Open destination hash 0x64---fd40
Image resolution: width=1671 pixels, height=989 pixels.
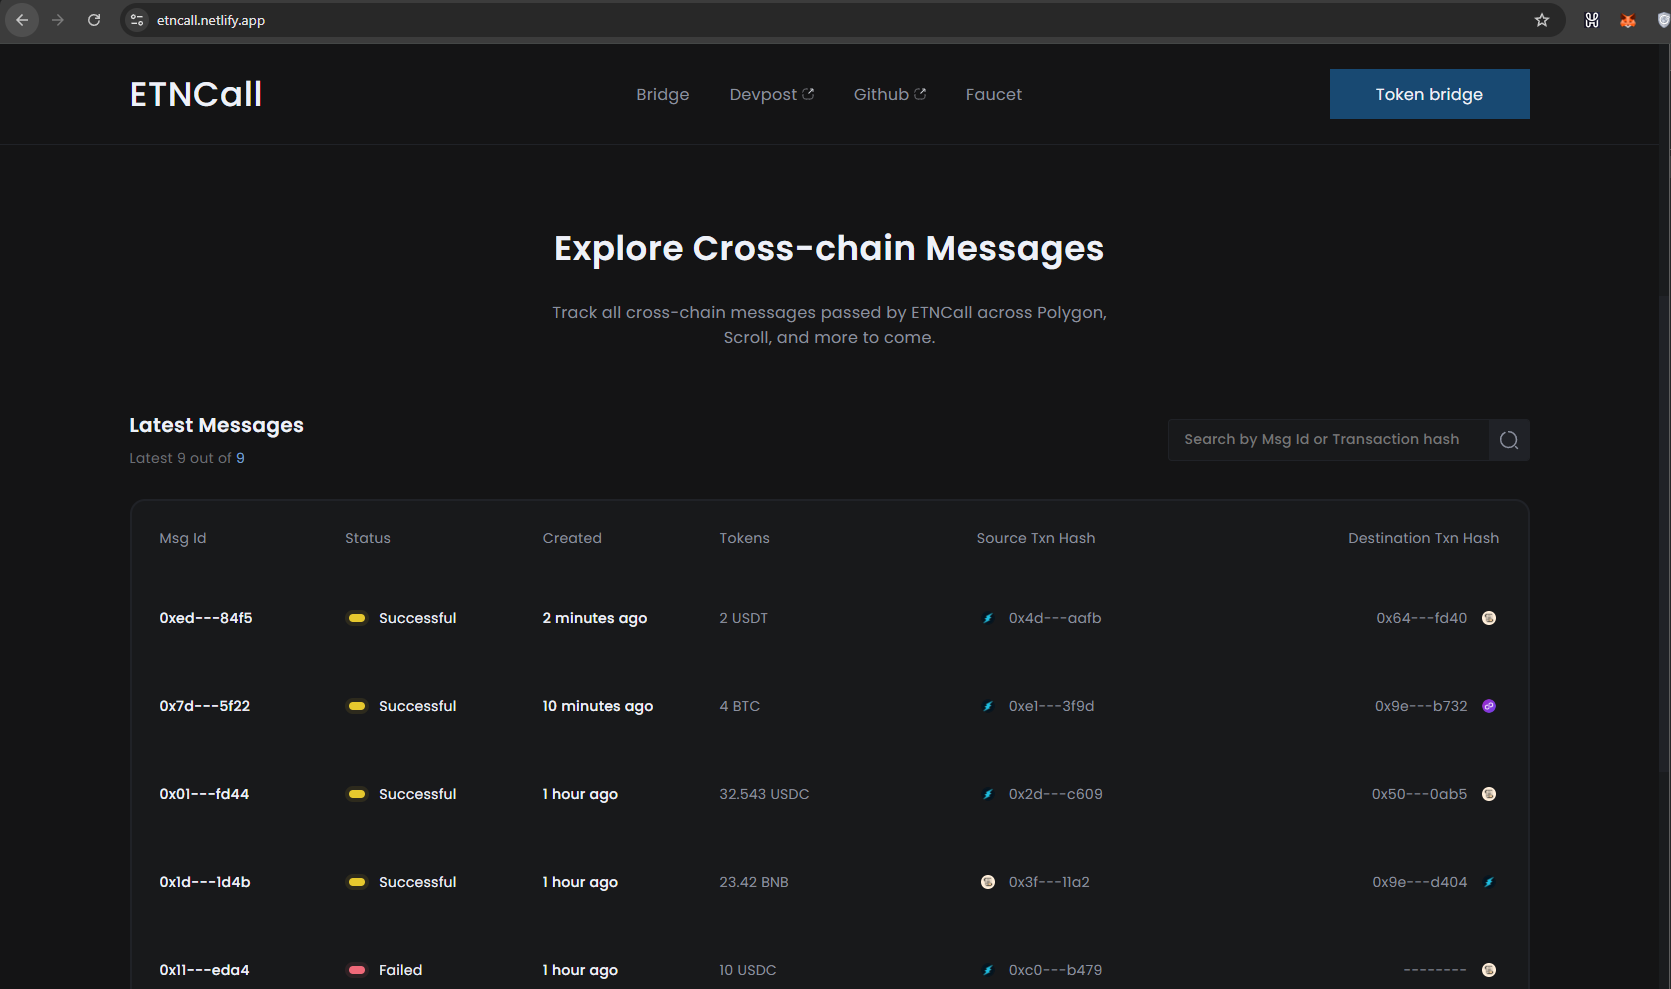[x=1422, y=618]
